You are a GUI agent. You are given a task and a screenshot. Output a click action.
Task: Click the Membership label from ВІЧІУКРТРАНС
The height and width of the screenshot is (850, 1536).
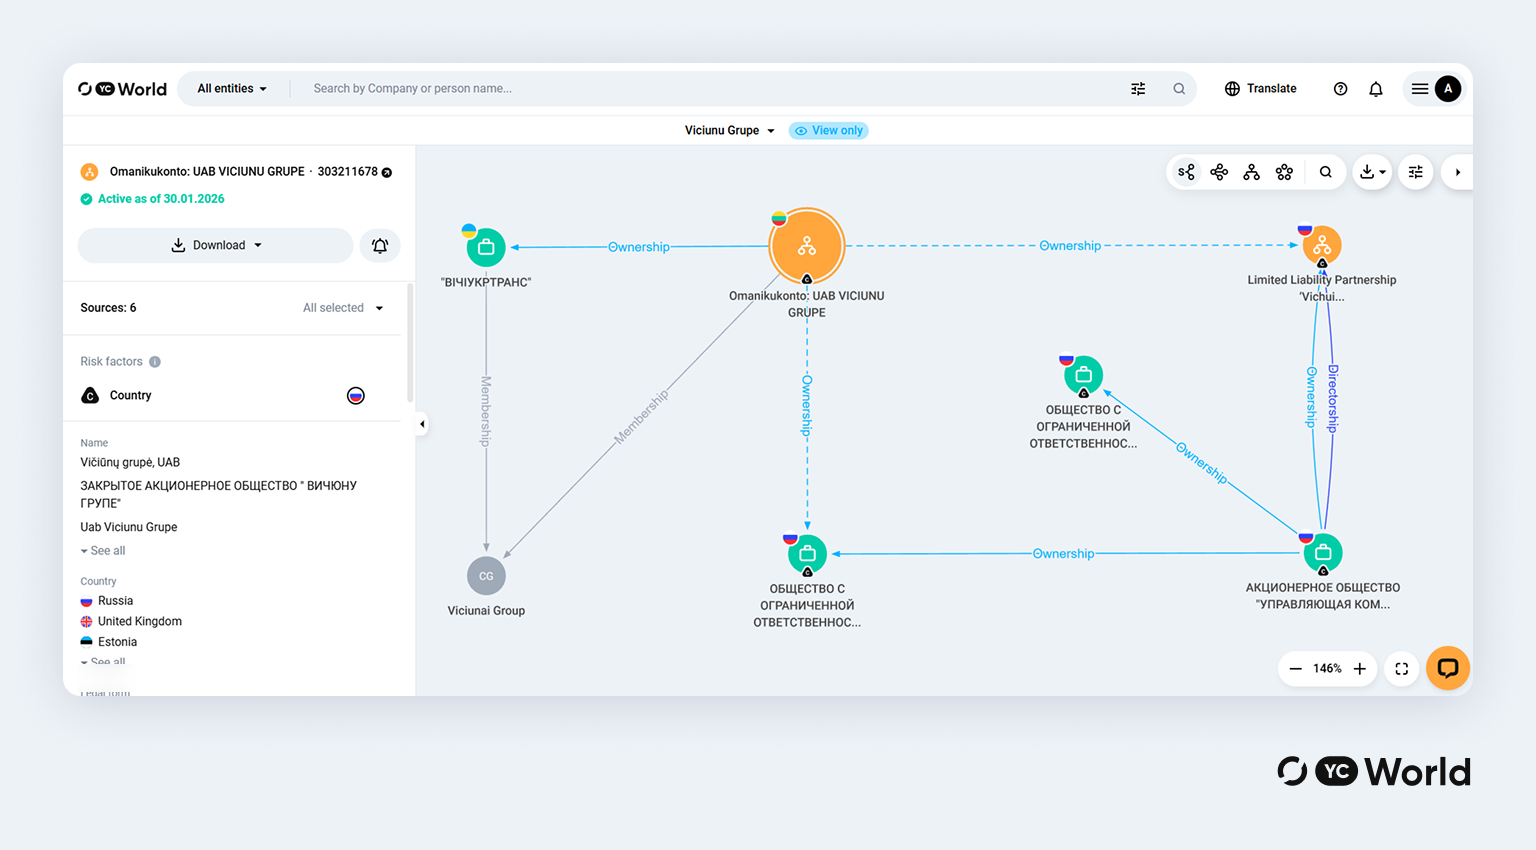click(x=486, y=410)
